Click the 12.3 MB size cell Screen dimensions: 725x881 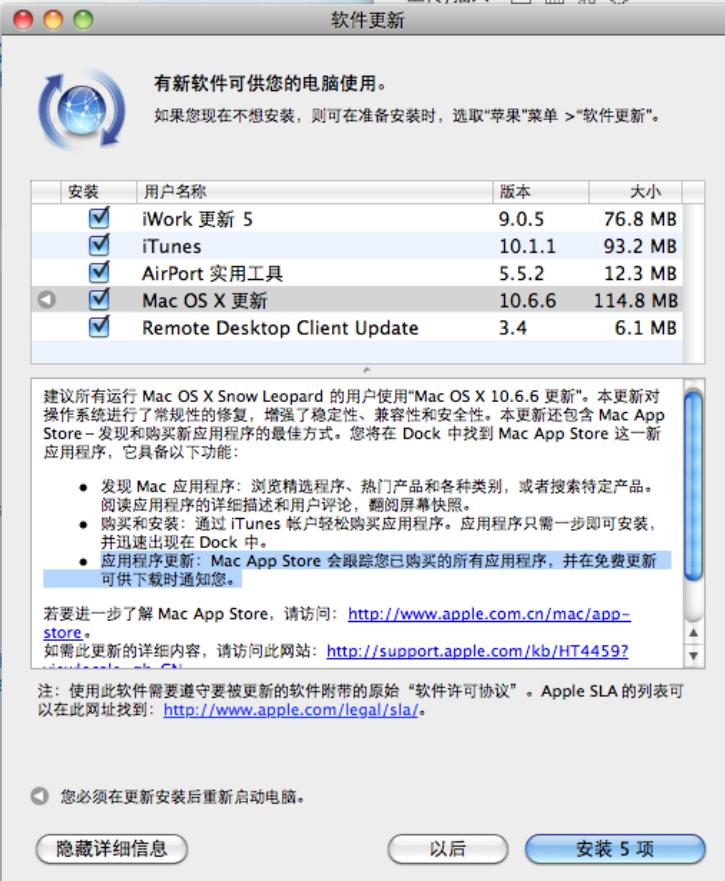click(x=640, y=274)
